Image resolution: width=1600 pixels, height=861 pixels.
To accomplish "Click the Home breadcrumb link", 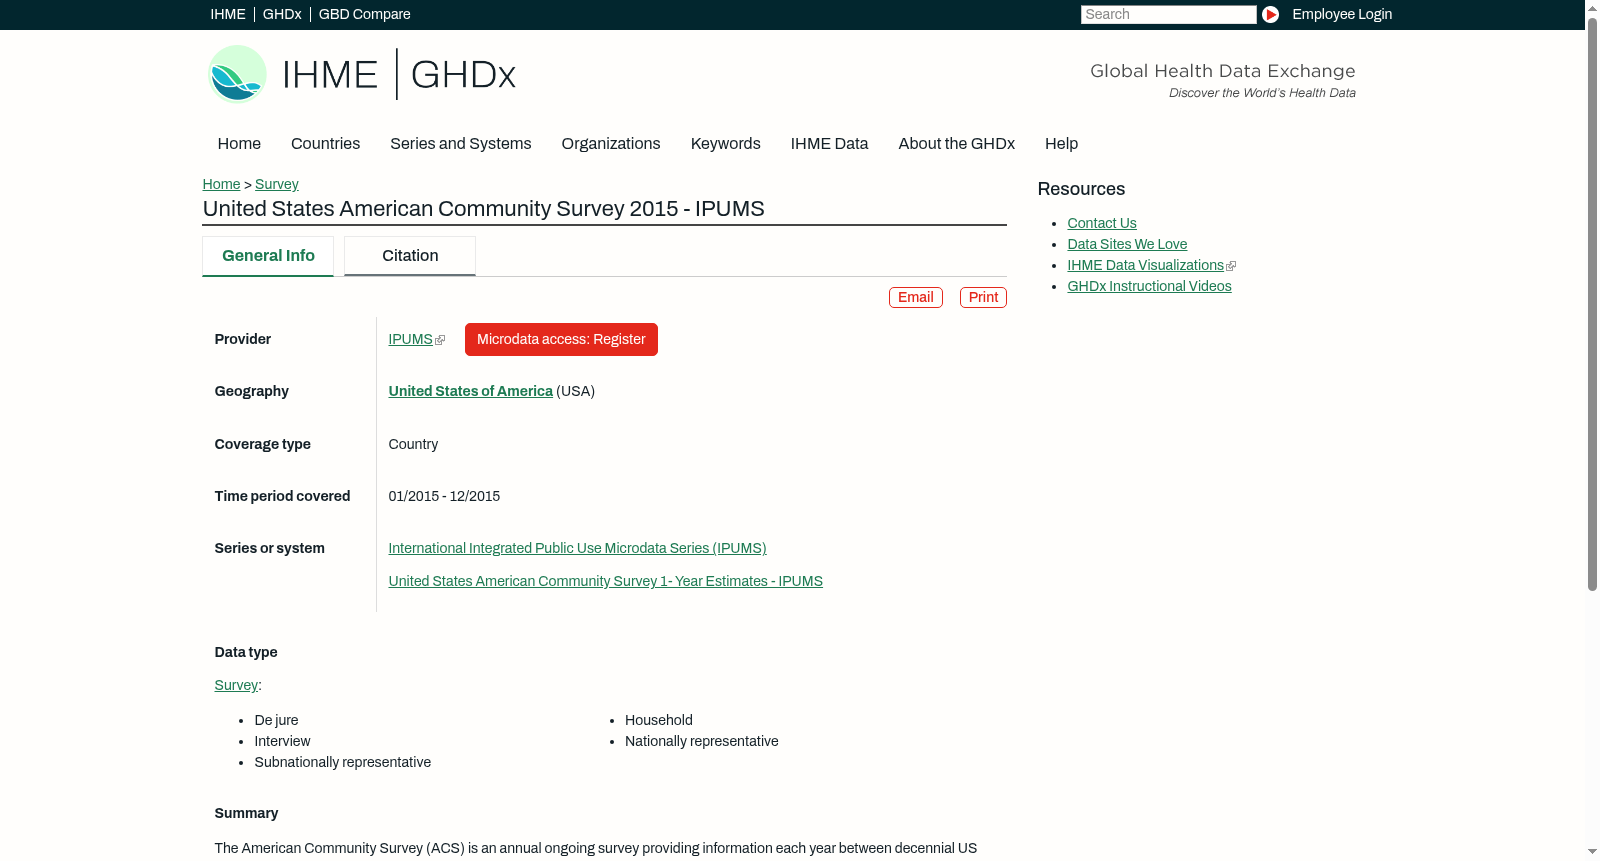I will click(221, 184).
